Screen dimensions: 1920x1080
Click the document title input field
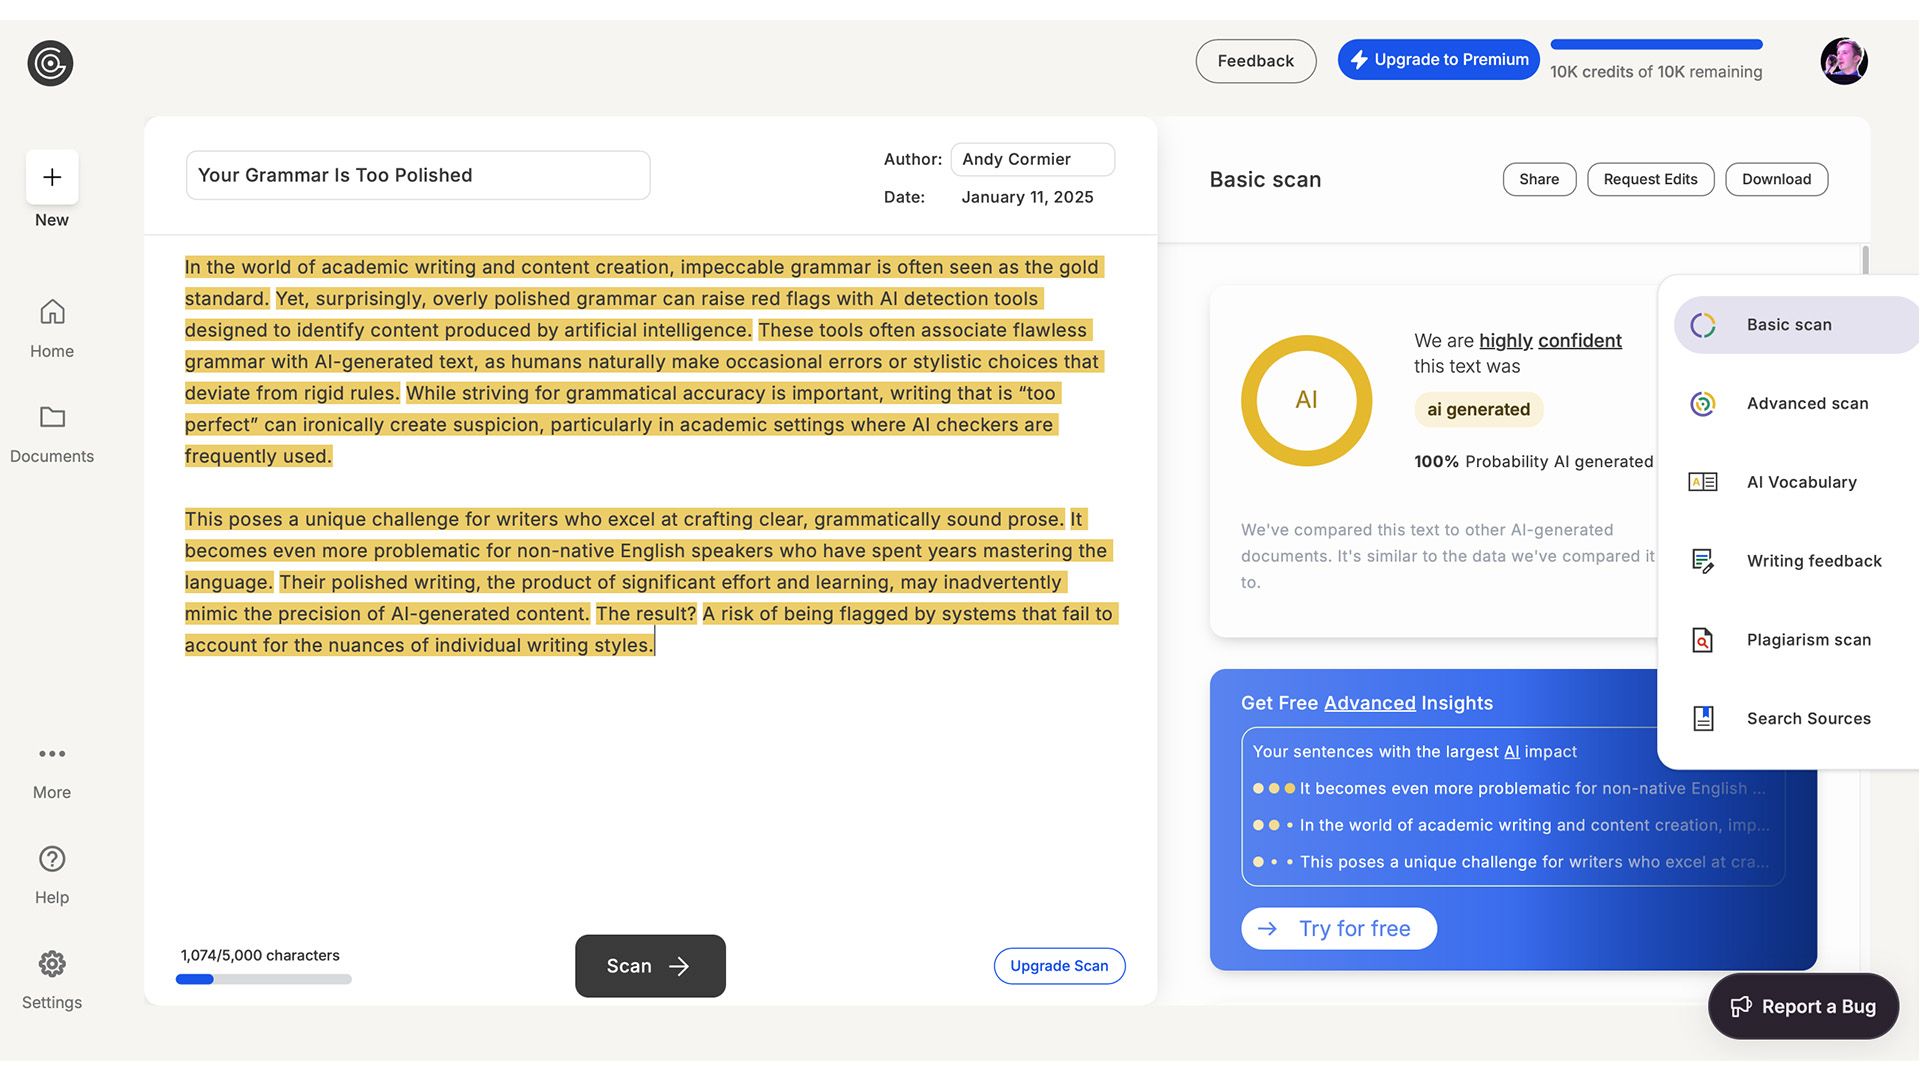point(417,174)
